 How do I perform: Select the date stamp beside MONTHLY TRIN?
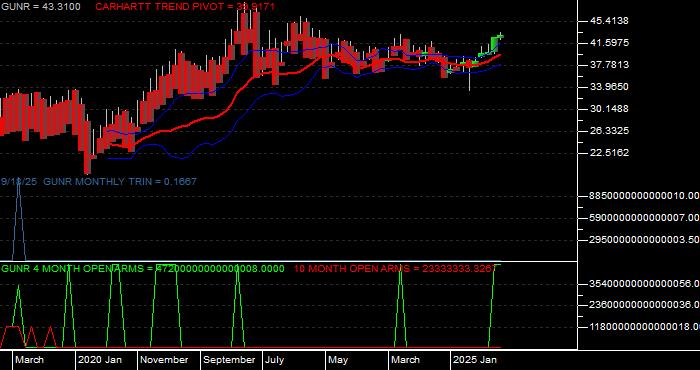pyautogui.click(x=20, y=182)
